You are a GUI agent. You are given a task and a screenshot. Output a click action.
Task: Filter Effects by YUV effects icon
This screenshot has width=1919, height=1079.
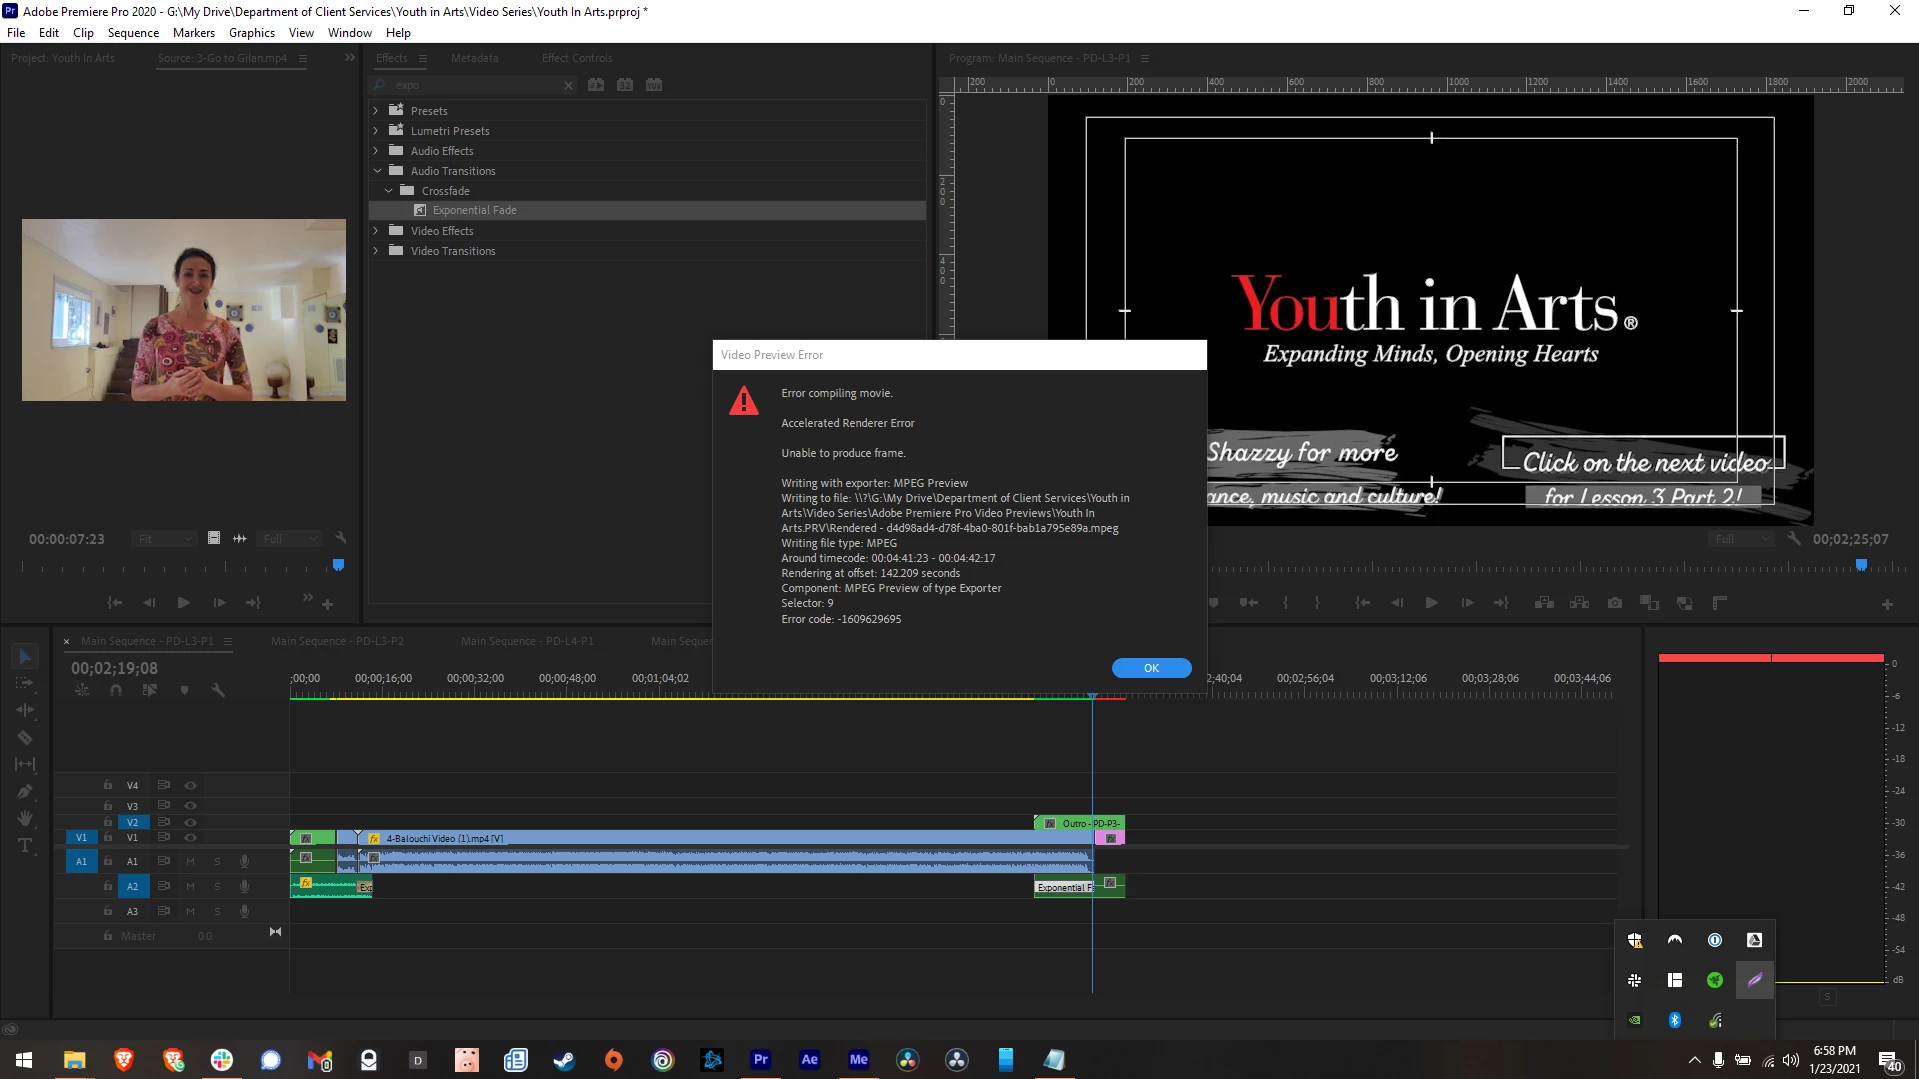[654, 85]
